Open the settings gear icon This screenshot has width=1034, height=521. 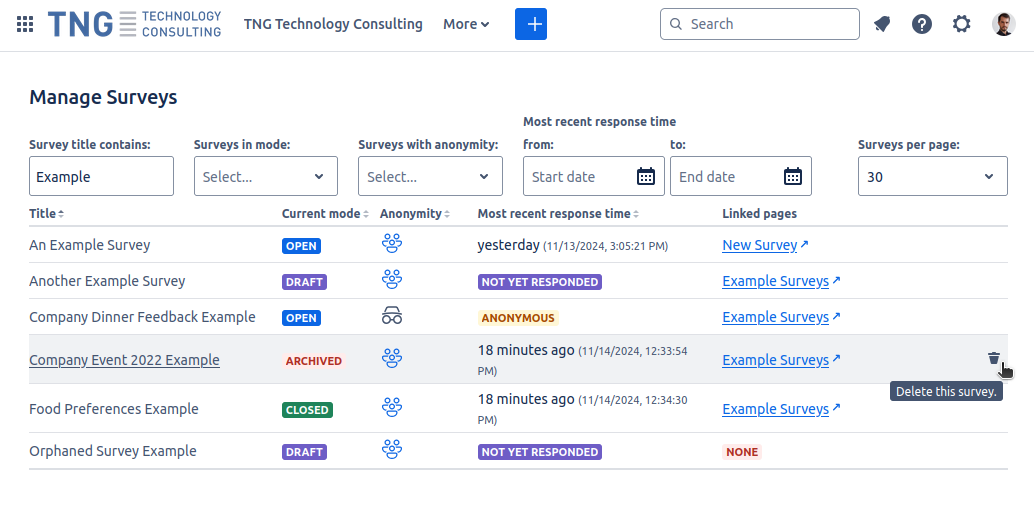[961, 24]
